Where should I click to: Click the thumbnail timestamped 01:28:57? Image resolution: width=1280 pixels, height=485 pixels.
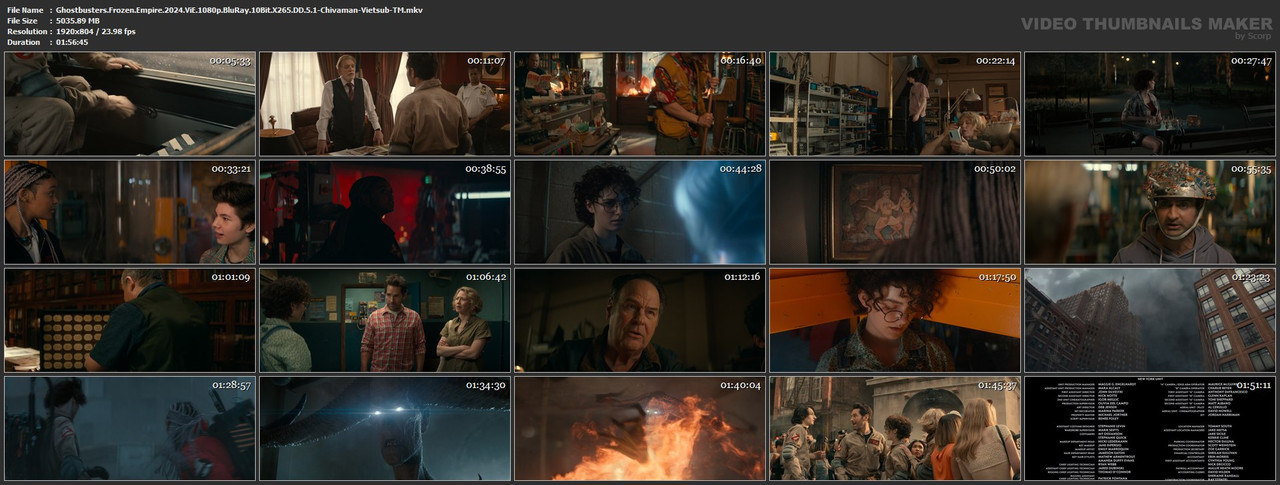click(130, 428)
